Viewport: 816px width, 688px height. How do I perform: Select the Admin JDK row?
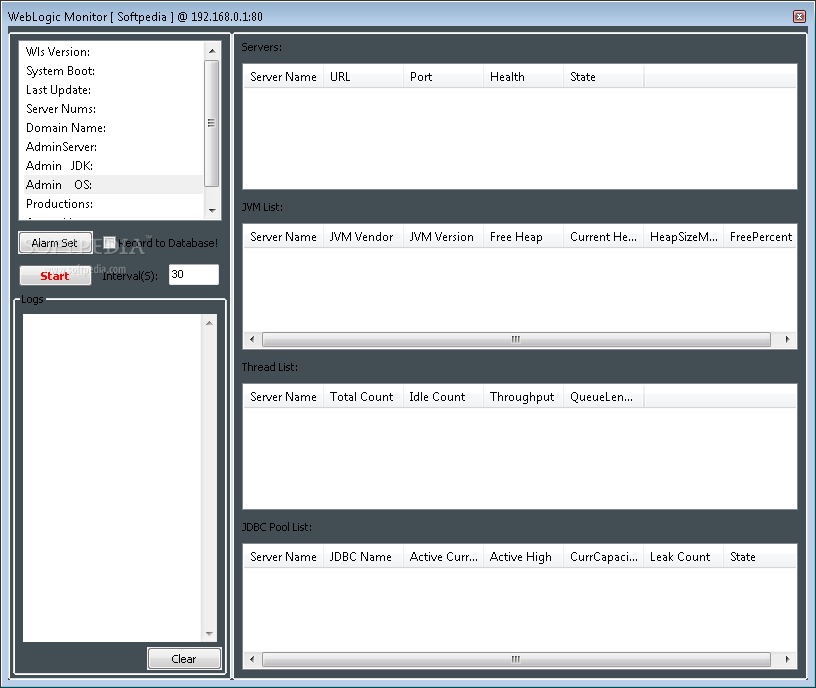(113, 165)
